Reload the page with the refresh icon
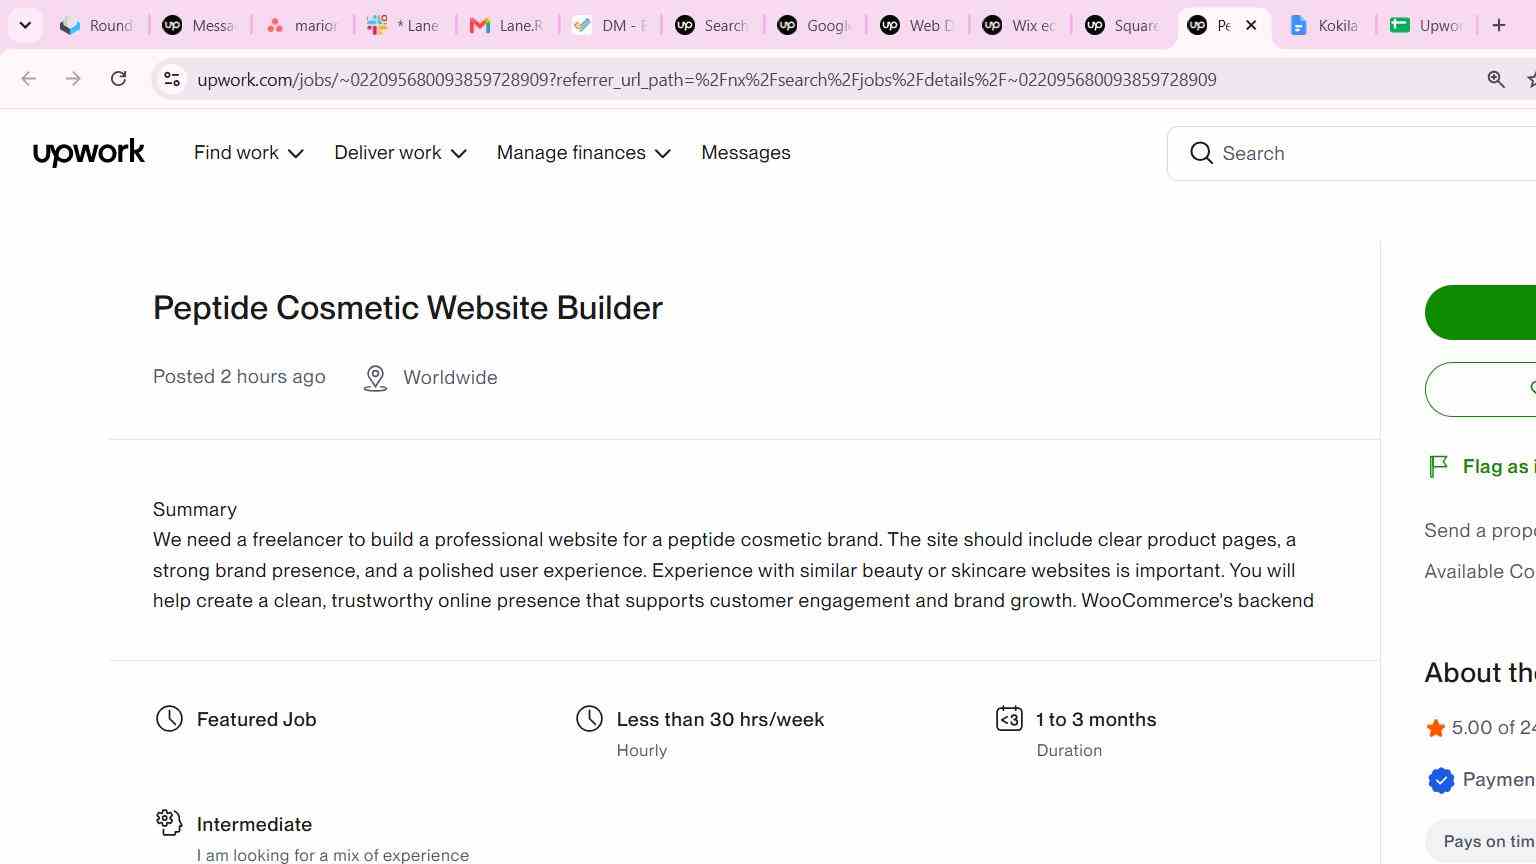Screen dimensions: 1536x864 coord(118,79)
